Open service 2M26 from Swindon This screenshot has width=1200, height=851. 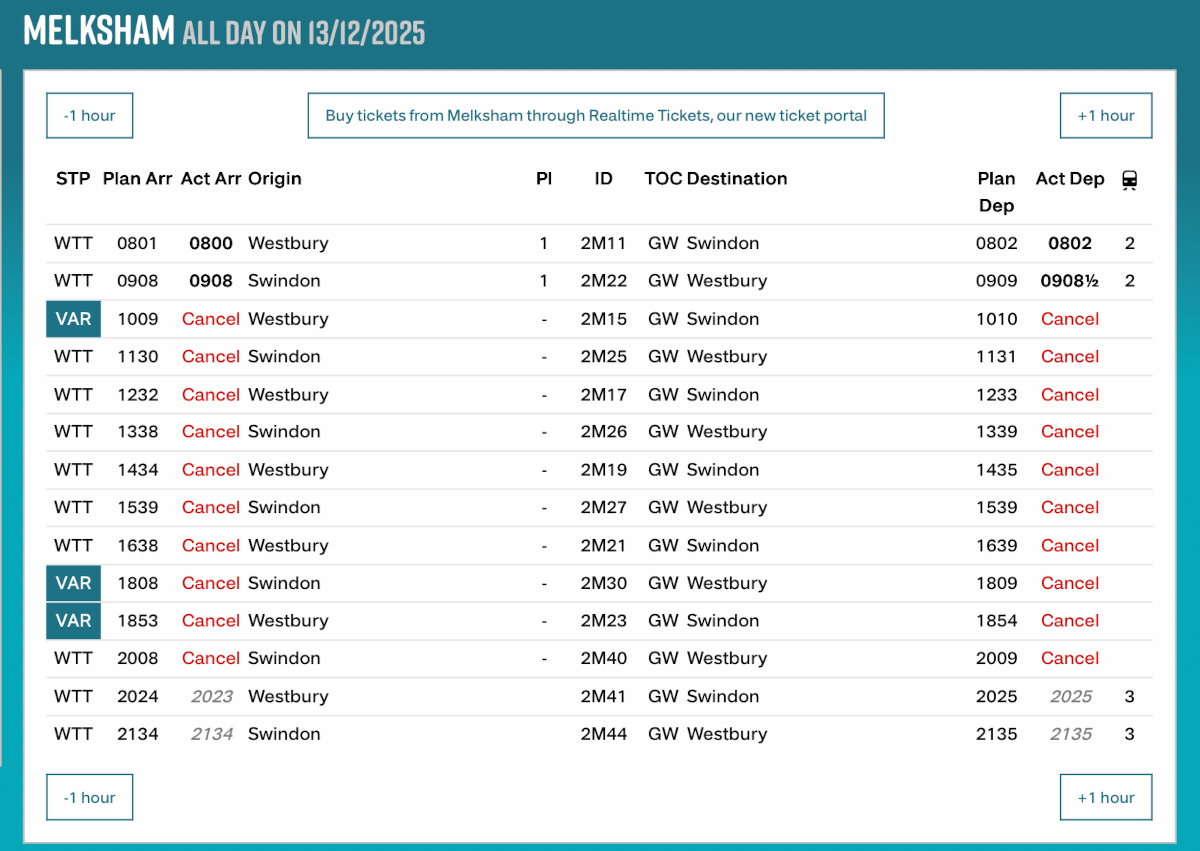[x=603, y=432]
